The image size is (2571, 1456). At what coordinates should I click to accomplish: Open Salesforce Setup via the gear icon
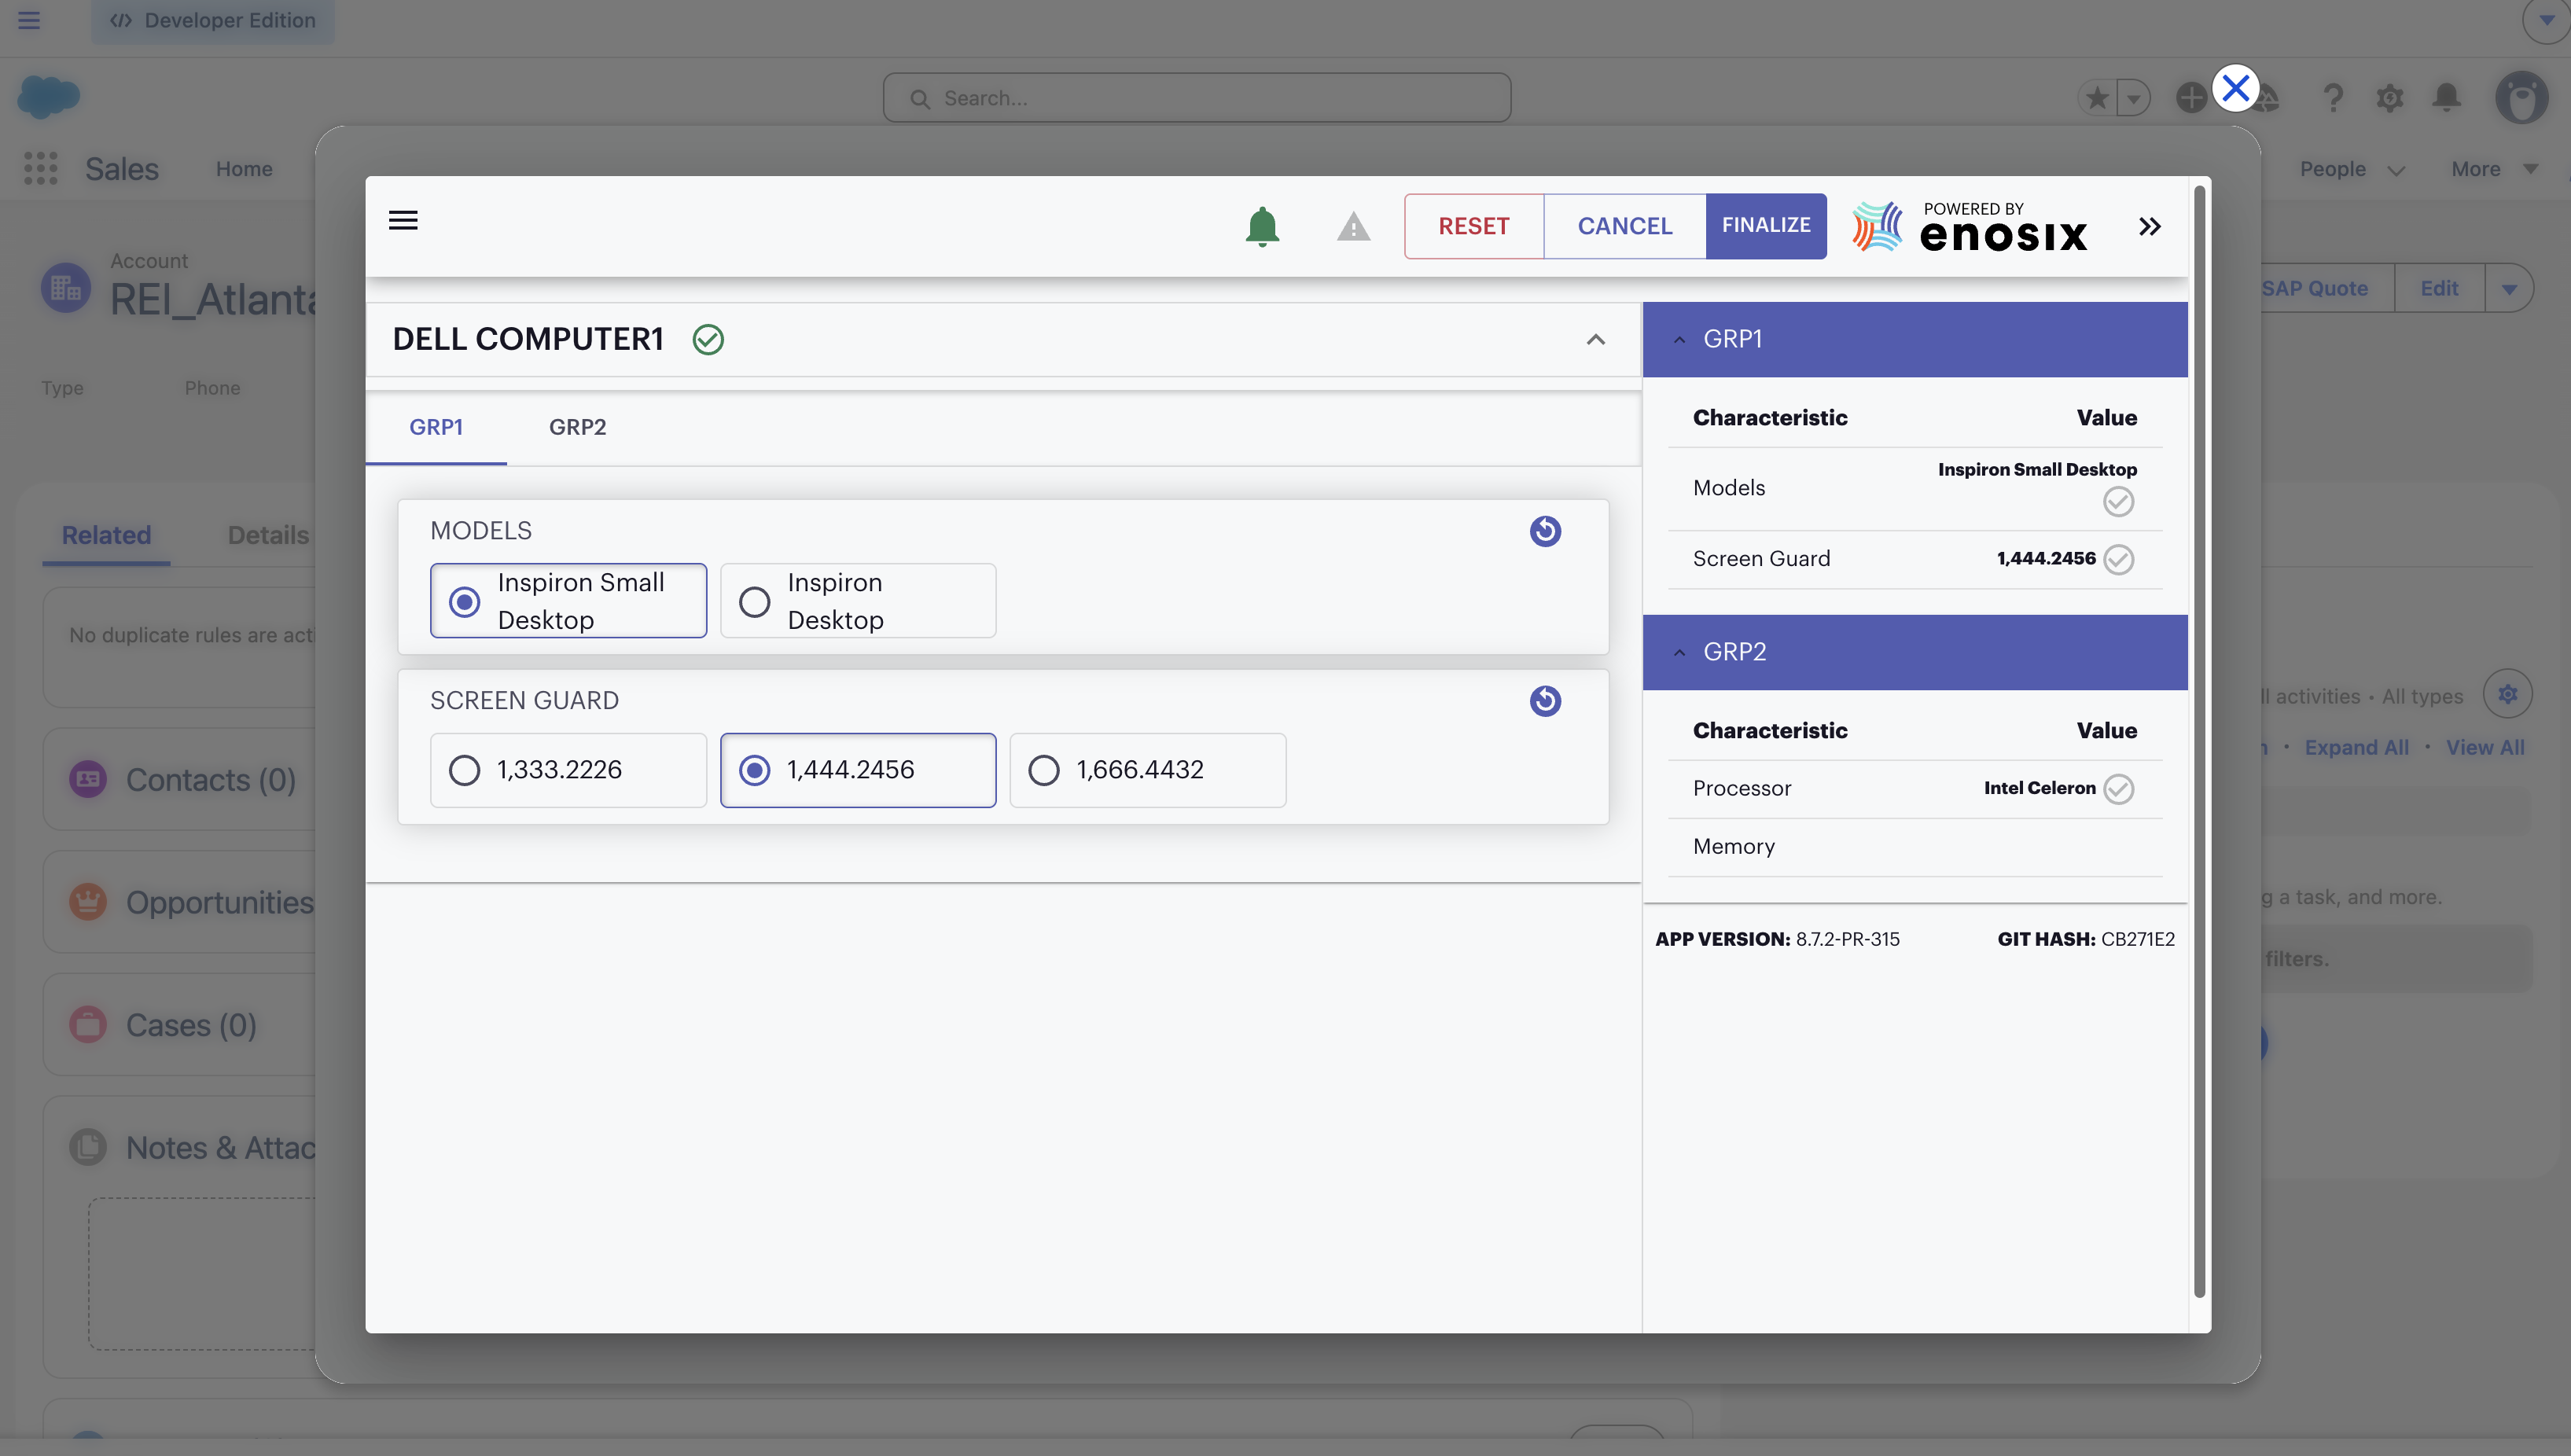(x=2390, y=97)
